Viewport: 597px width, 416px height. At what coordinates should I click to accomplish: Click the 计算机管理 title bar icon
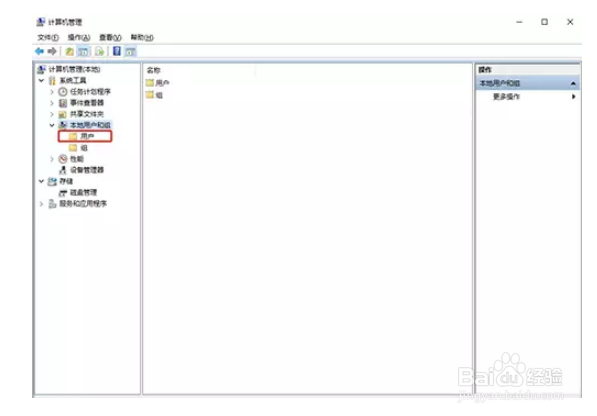click(40, 22)
